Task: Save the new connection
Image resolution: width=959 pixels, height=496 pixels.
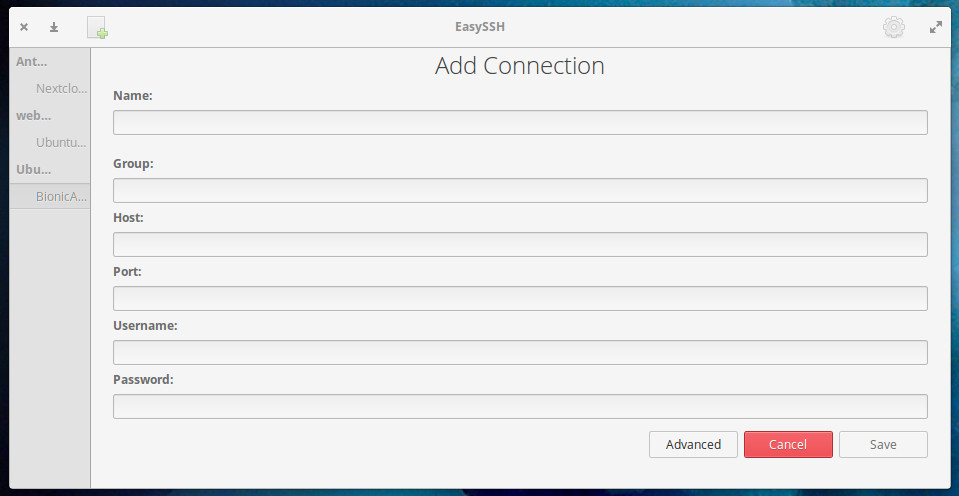Action: (883, 444)
